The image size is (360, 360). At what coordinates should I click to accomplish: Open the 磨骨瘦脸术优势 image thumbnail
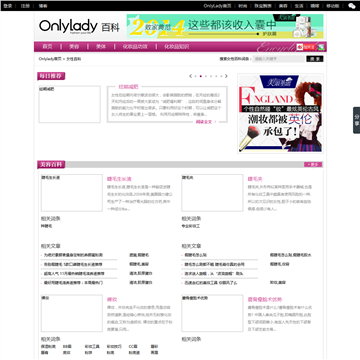pos(212,313)
